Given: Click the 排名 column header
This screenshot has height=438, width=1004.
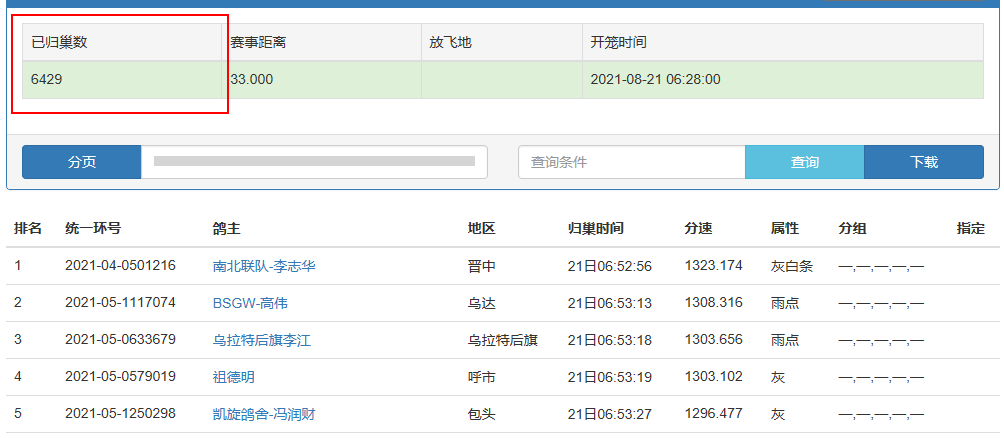Looking at the screenshot, I should (x=28, y=229).
